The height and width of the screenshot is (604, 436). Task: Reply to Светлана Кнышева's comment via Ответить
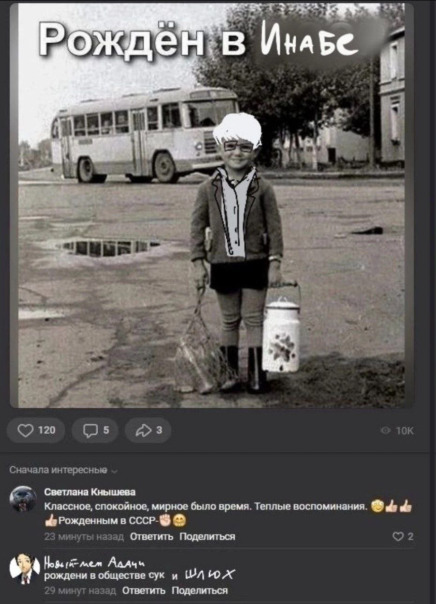pyautogui.click(x=151, y=537)
